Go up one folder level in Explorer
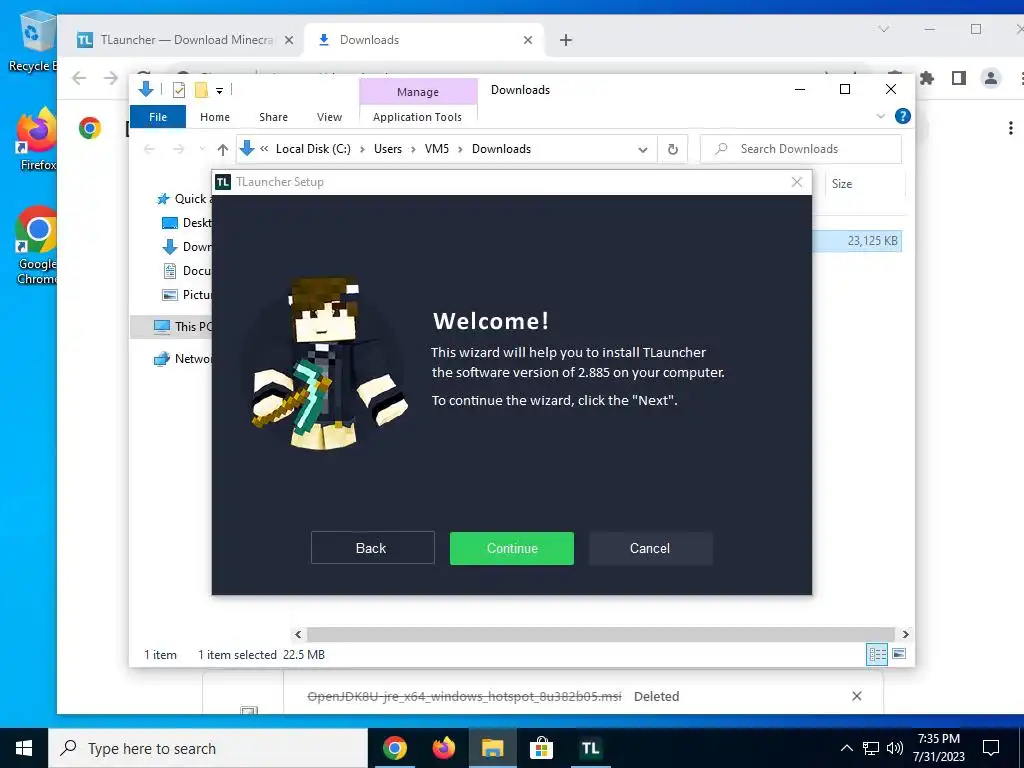This screenshot has height=768, width=1024. (223, 150)
